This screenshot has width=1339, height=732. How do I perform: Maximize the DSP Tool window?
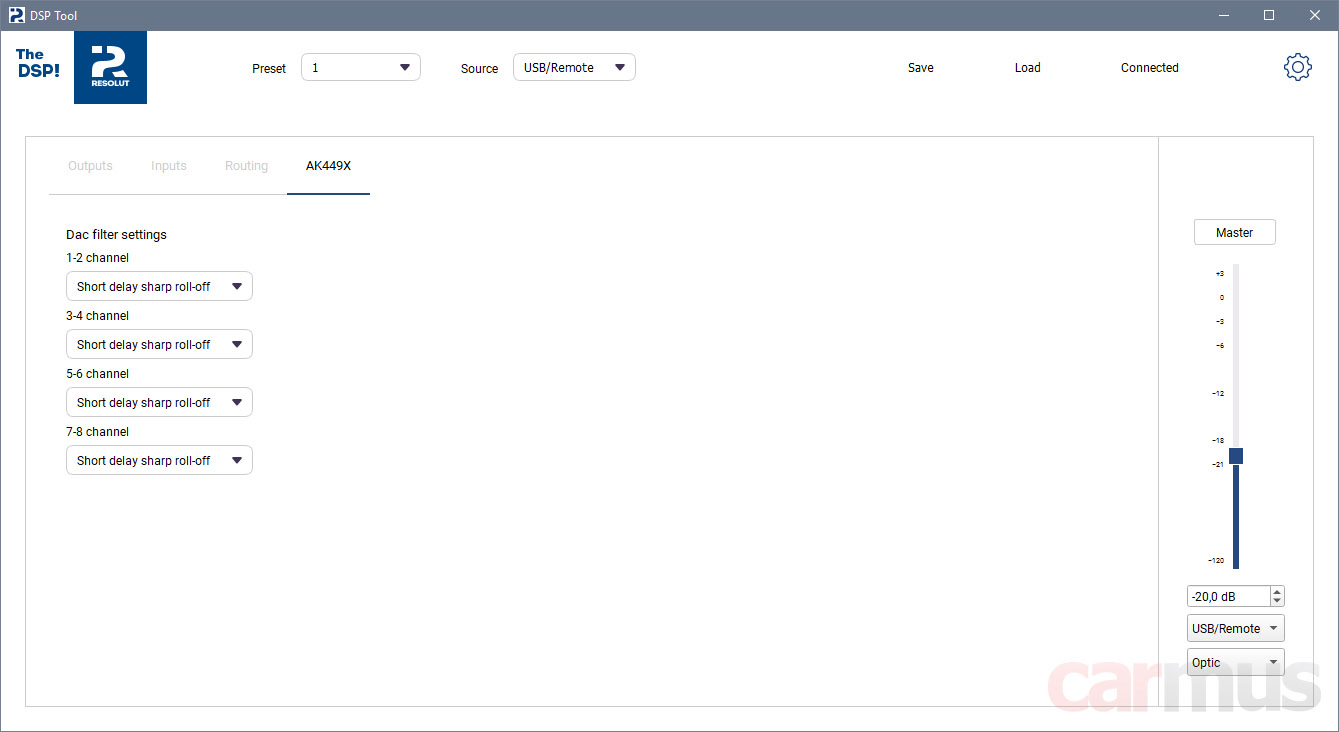pos(1269,15)
